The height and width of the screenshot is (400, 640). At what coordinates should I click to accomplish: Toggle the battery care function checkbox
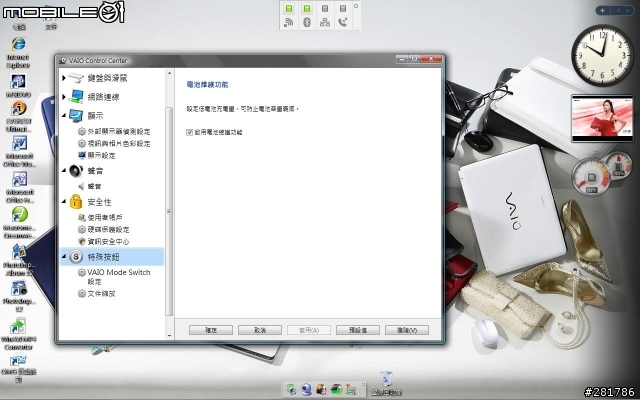click(189, 132)
